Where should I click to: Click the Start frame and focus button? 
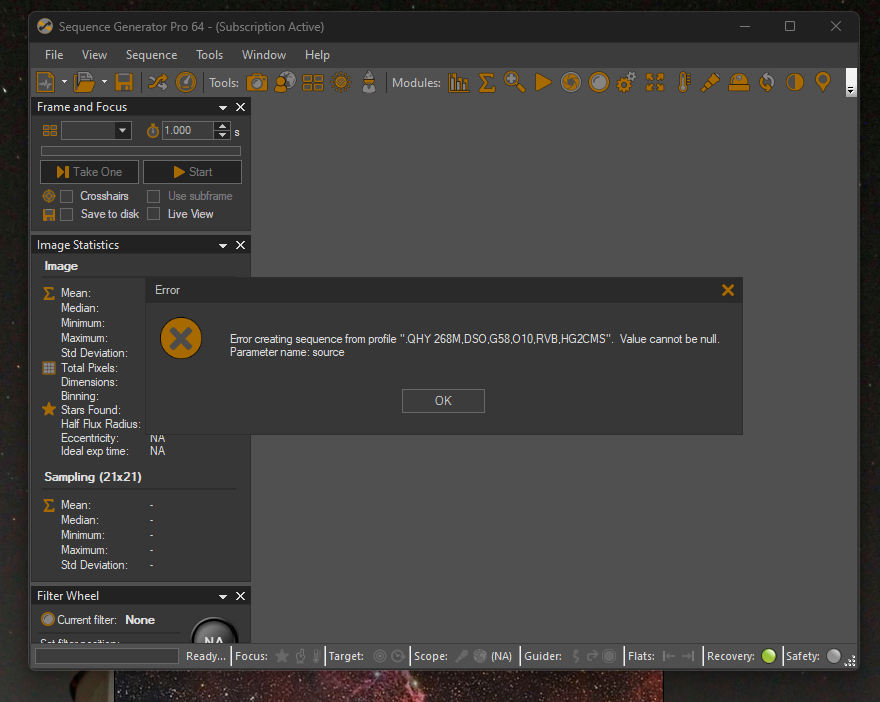click(192, 172)
